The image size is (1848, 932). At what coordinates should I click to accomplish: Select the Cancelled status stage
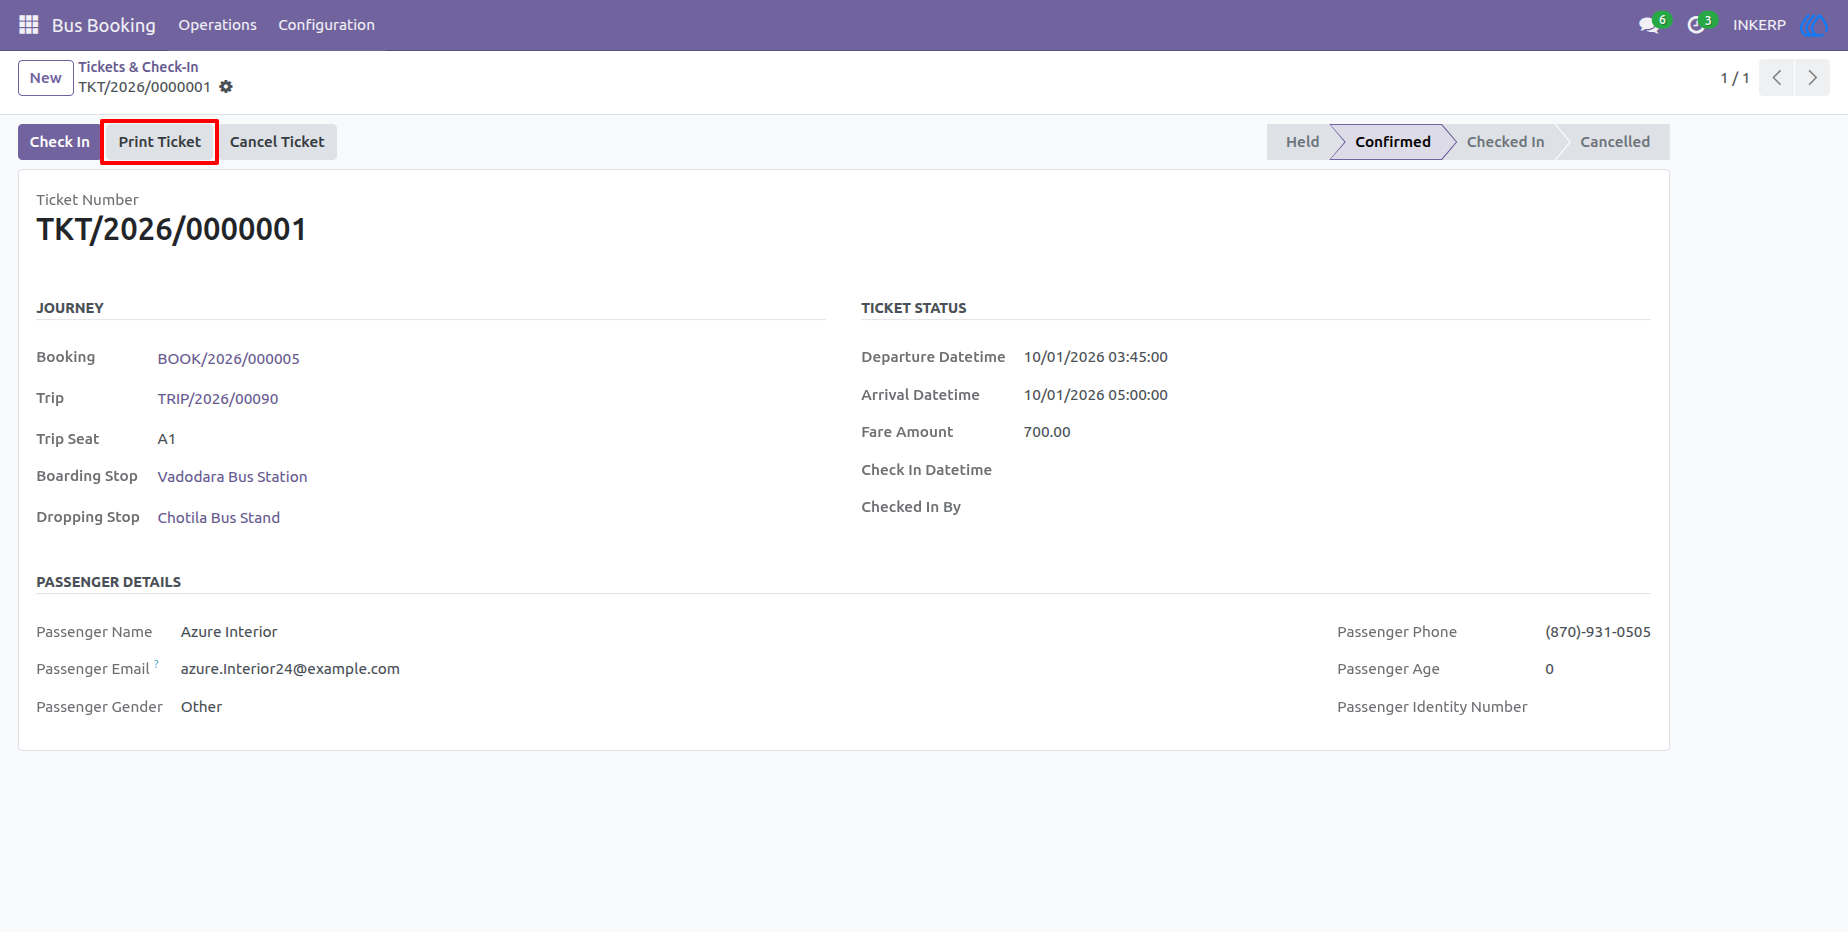(x=1615, y=142)
